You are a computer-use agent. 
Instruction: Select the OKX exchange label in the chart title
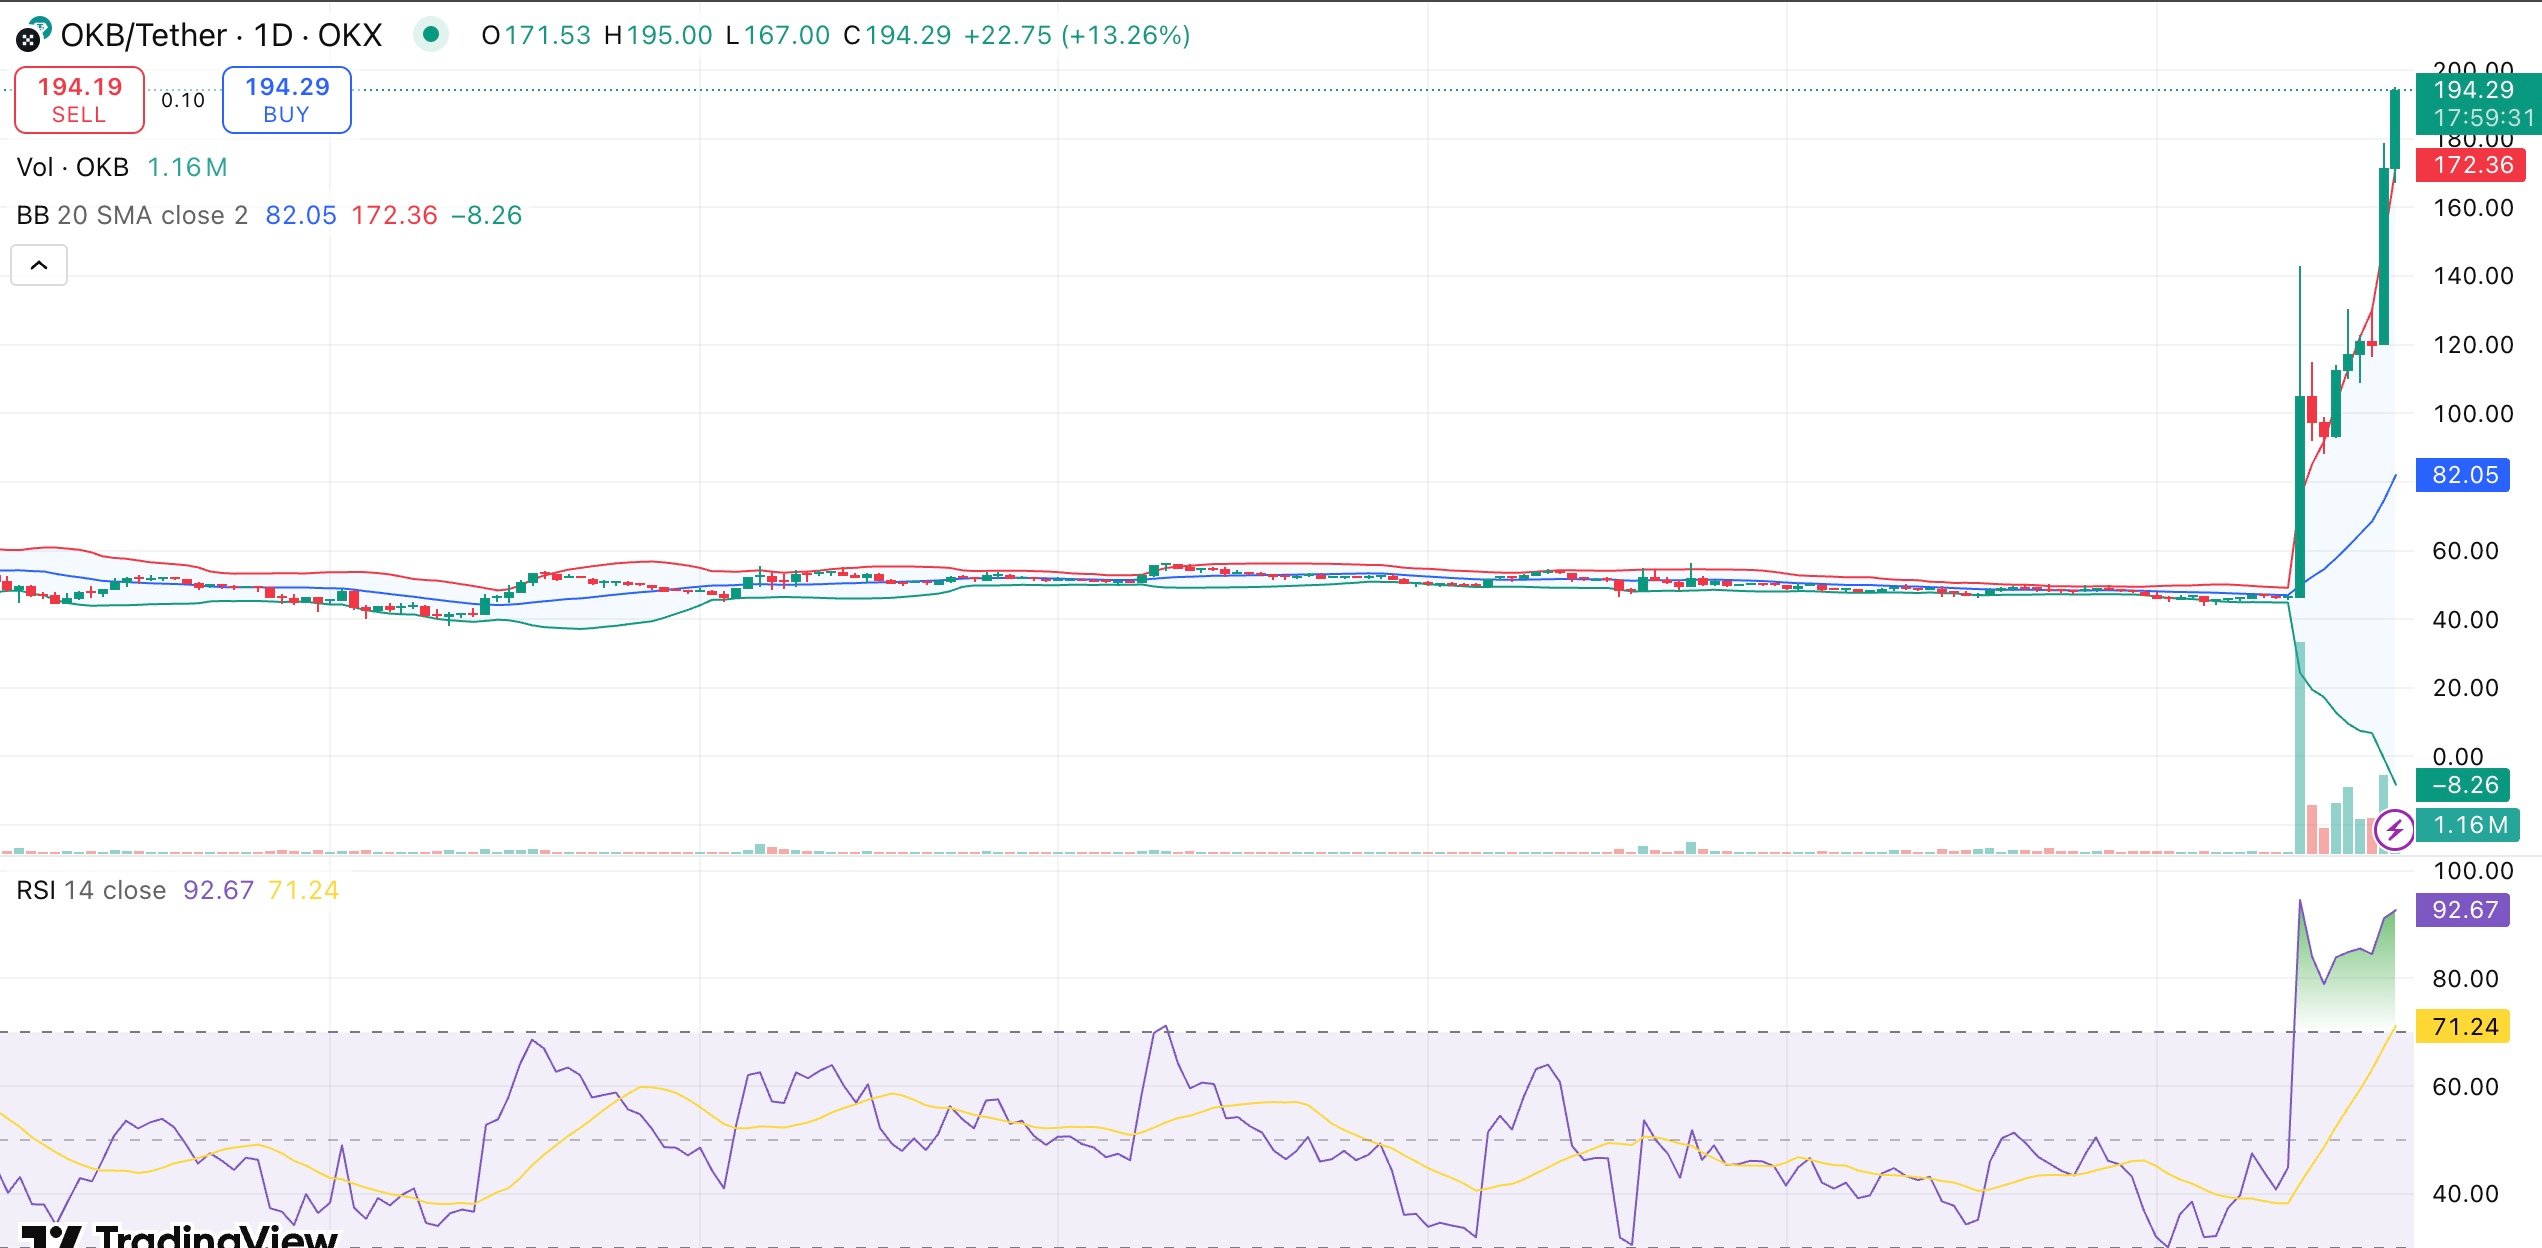point(352,35)
